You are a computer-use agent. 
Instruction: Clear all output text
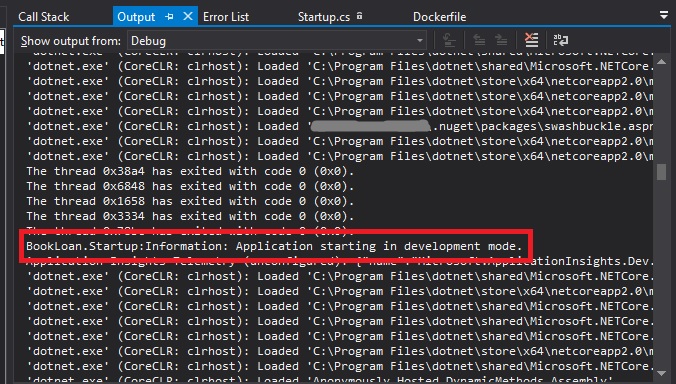[x=531, y=41]
